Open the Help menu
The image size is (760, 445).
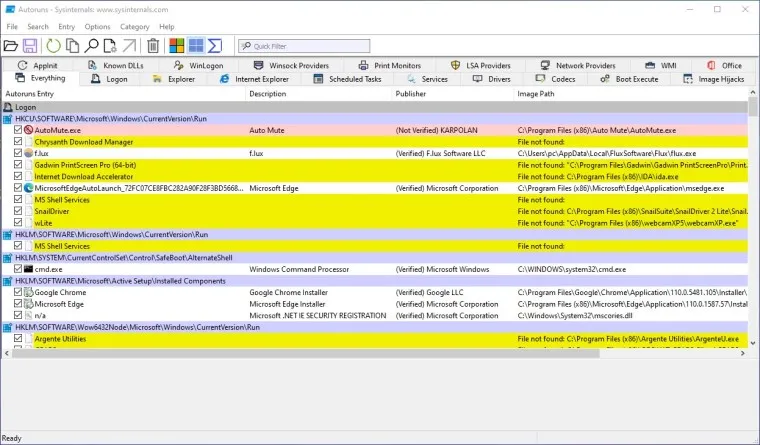(x=167, y=27)
